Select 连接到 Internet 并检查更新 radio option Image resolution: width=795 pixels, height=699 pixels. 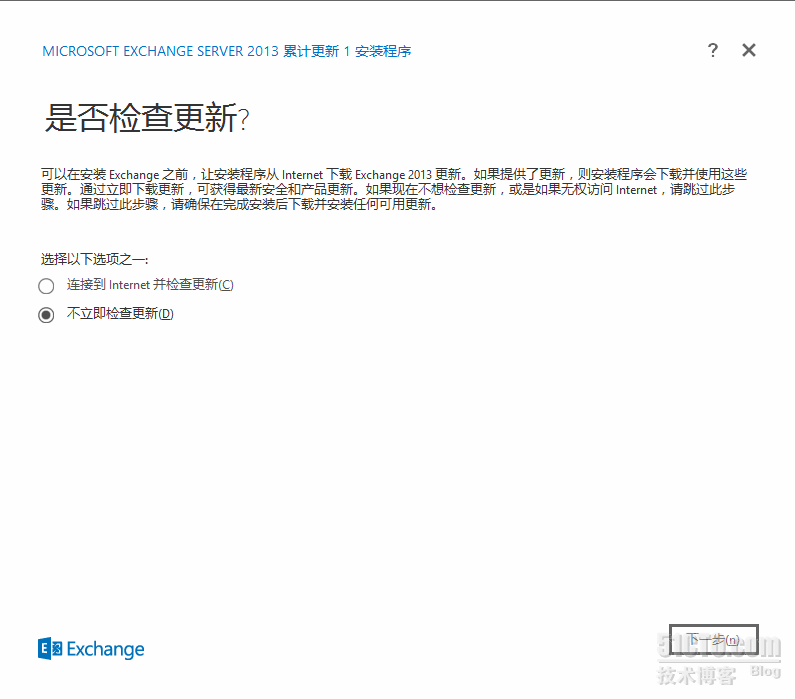pos(46,286)
